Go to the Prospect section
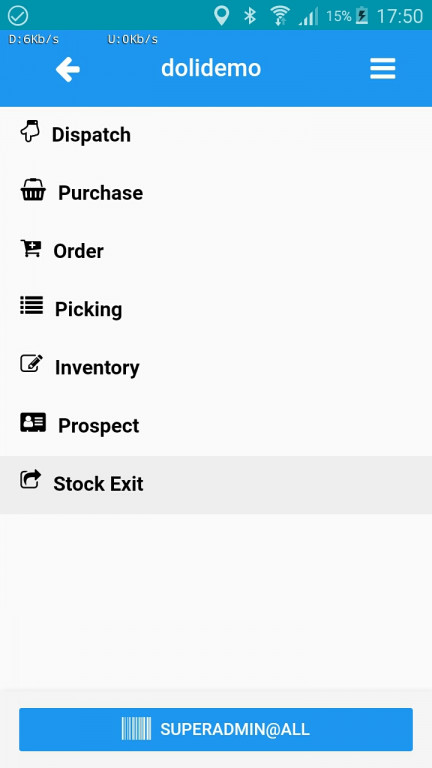This screenshot has height=768, width=432. [x=216, y=427]
